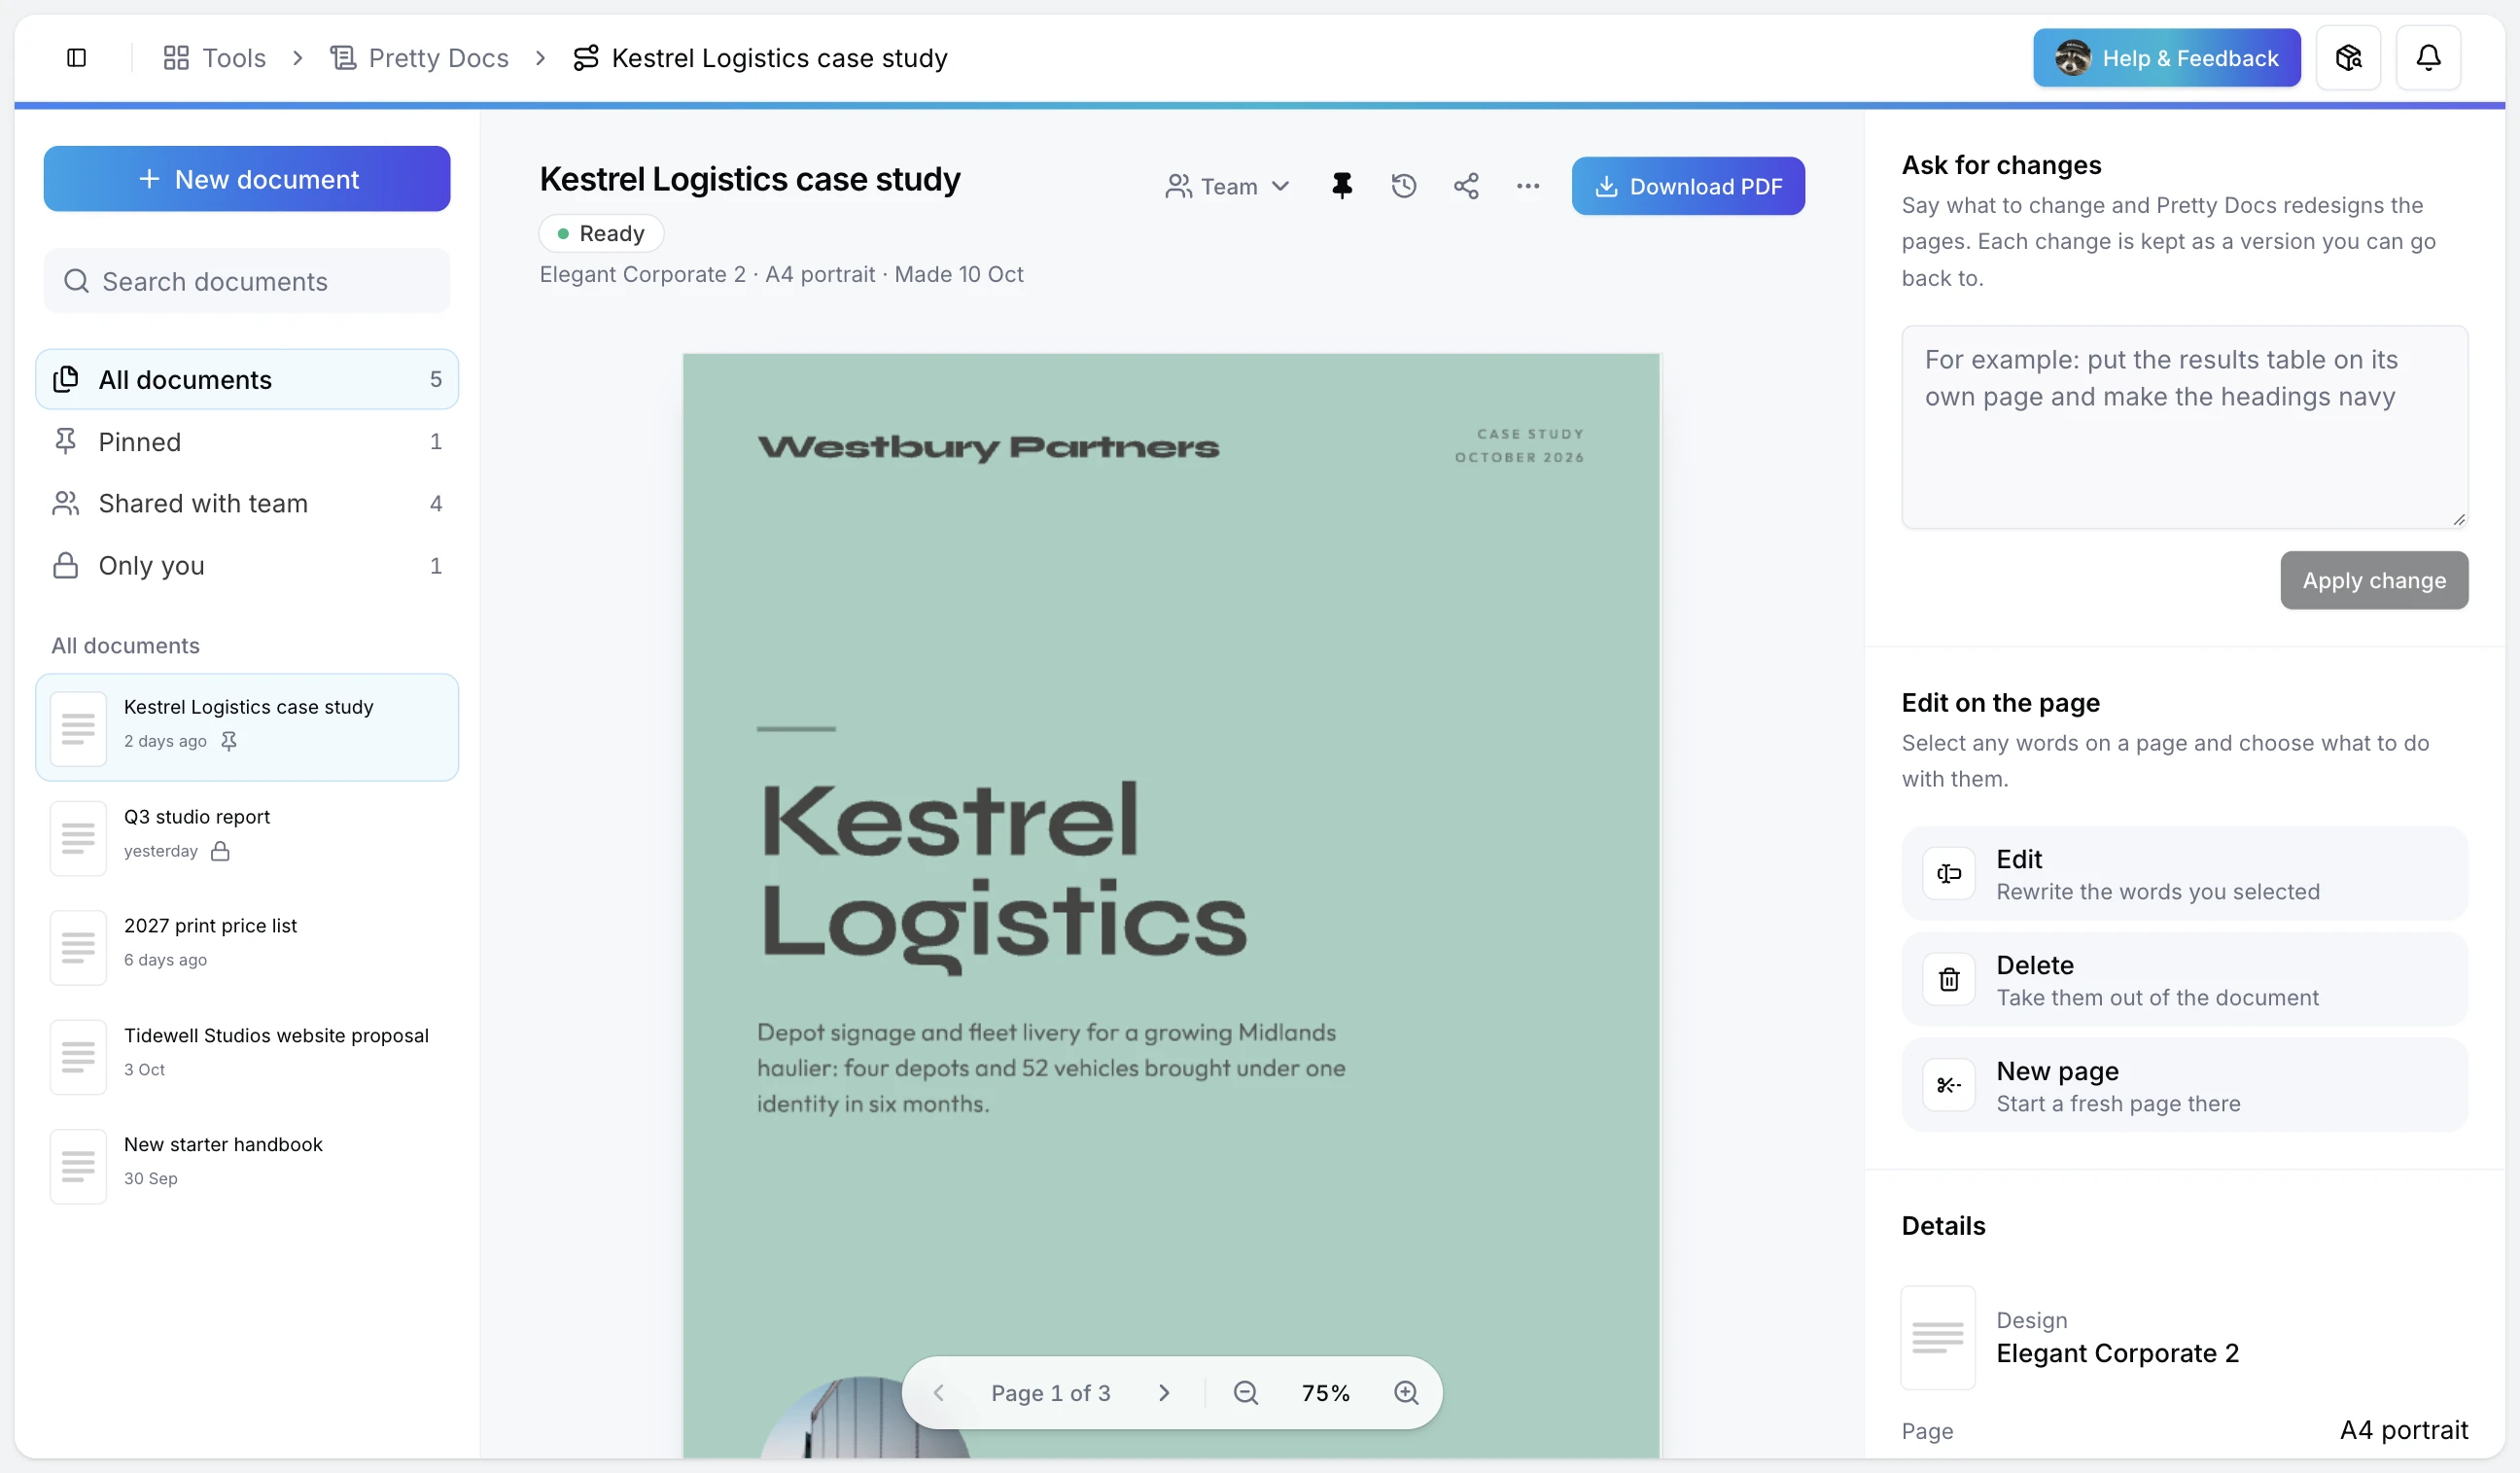Click the package icon in header
Screen dimensions: 2520x1473
[x=2348, y=58]
